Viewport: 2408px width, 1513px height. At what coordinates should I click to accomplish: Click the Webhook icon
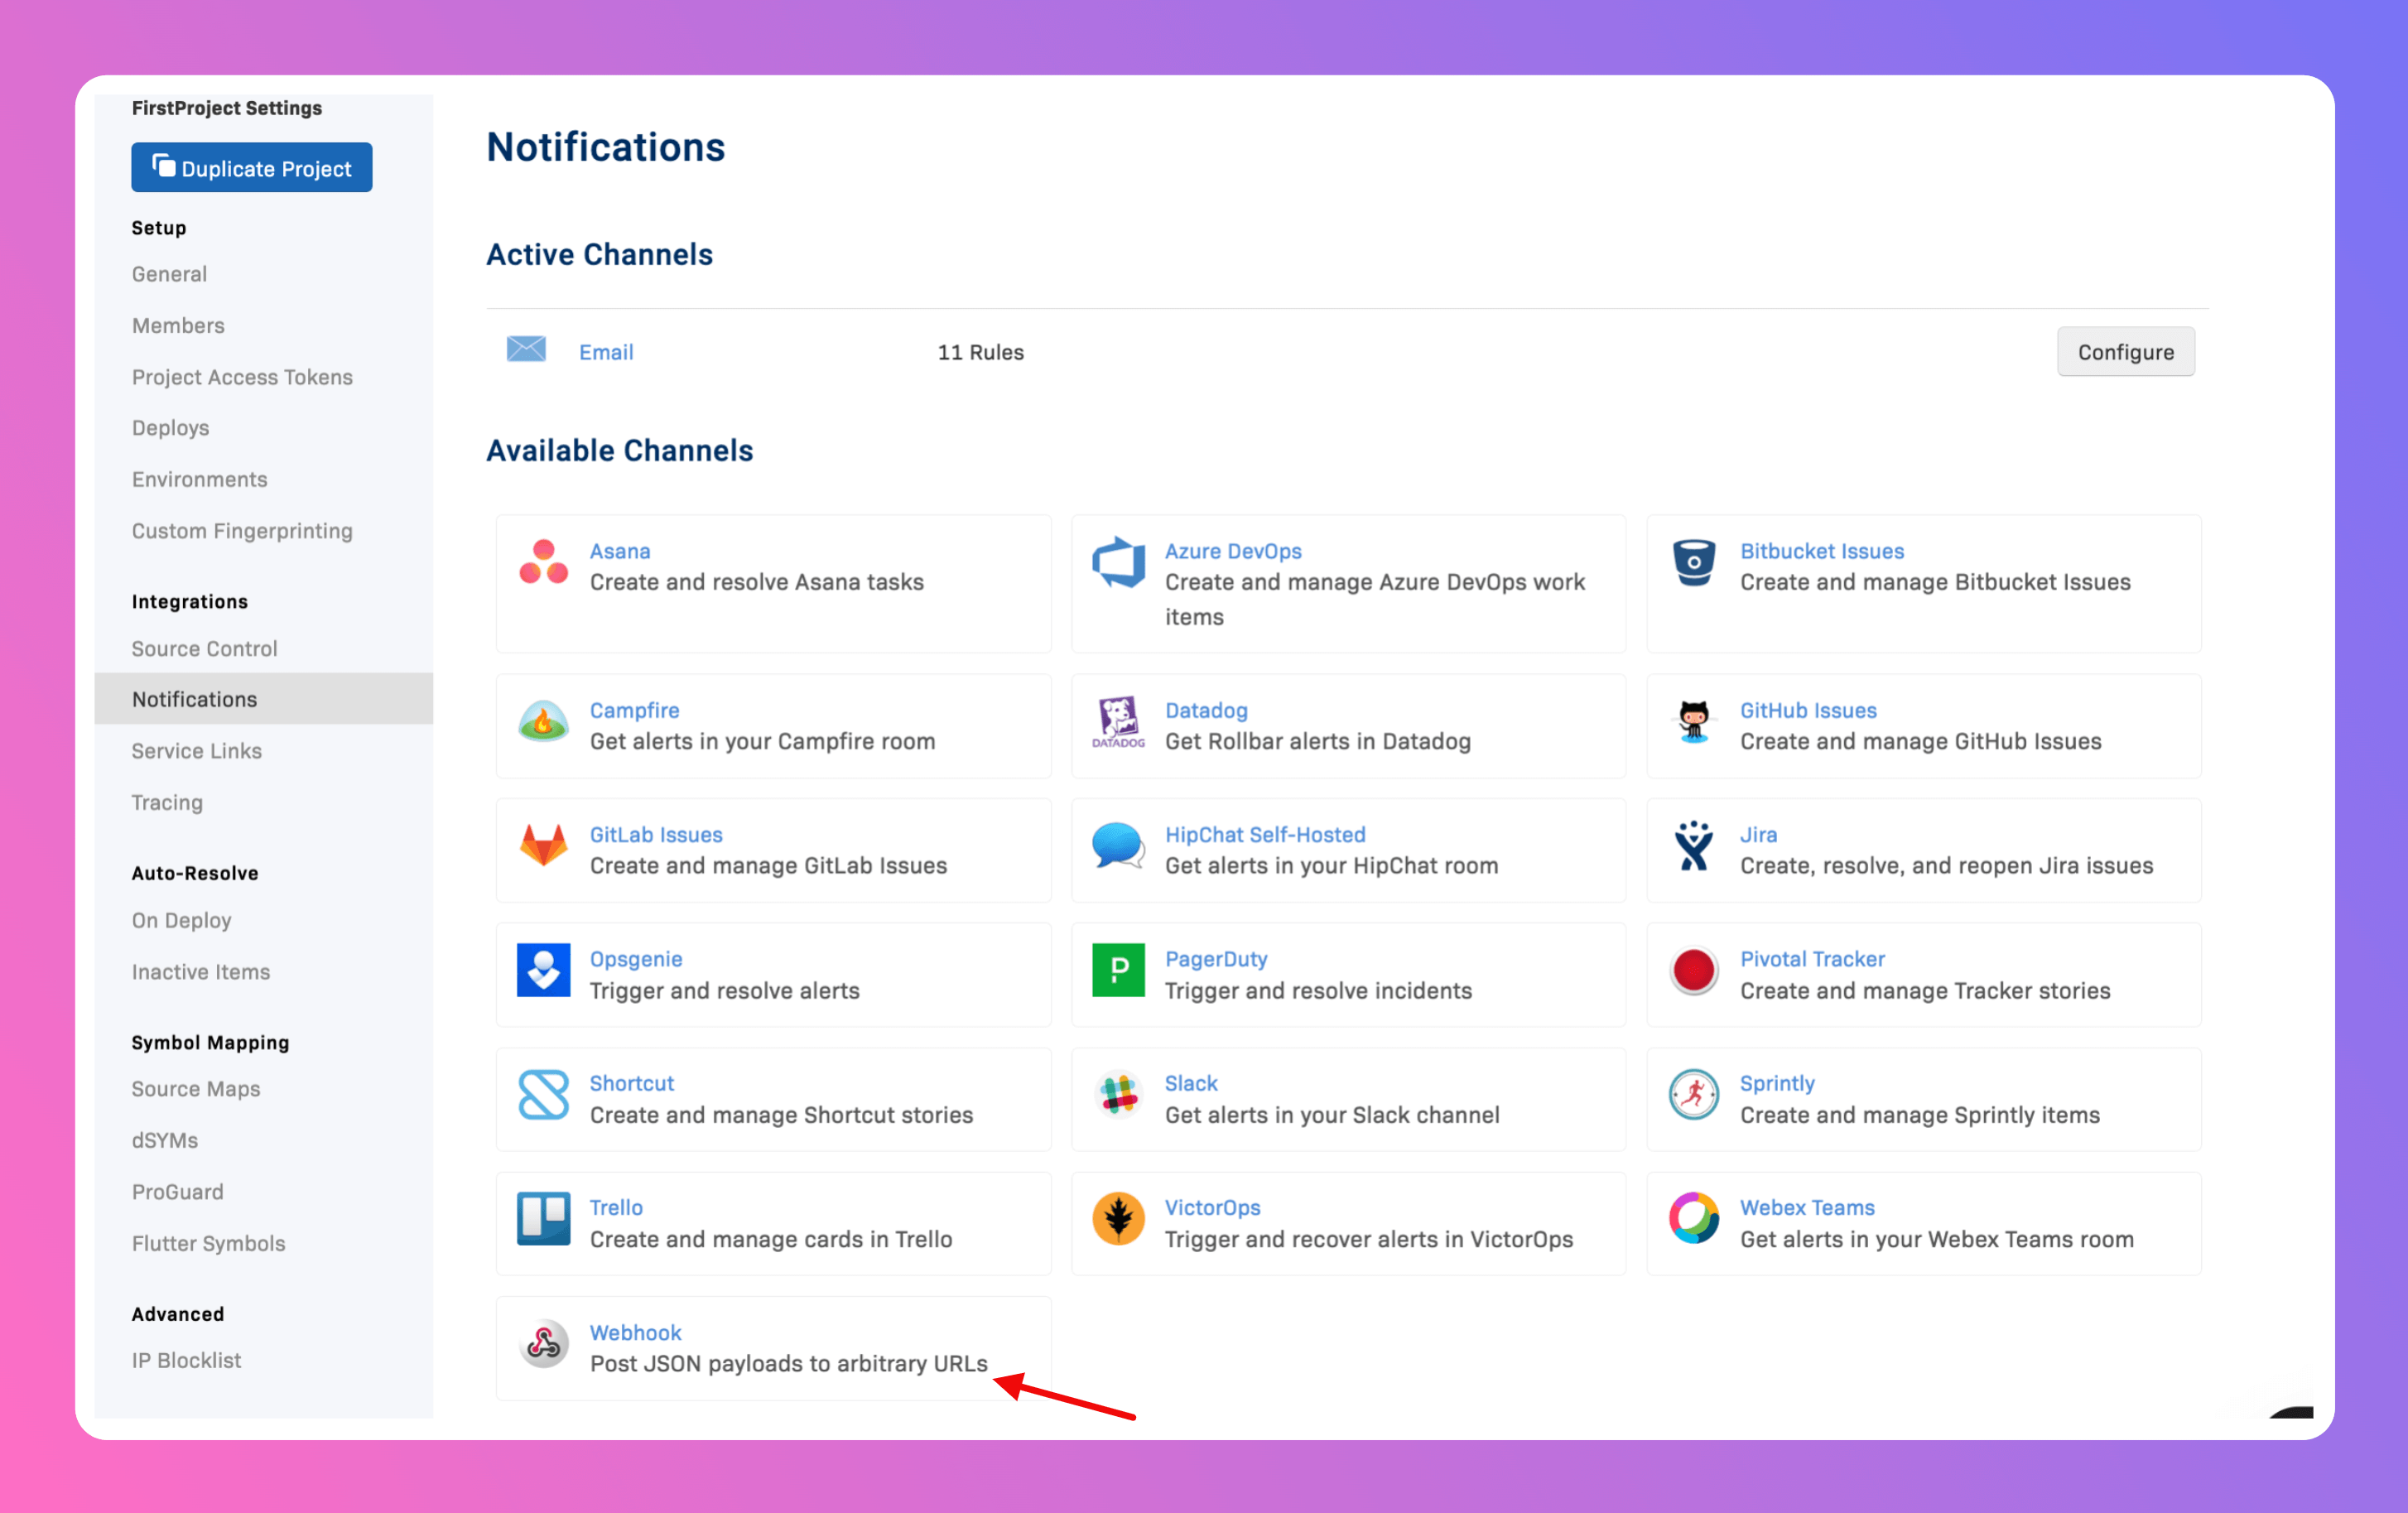(543, 1344)
